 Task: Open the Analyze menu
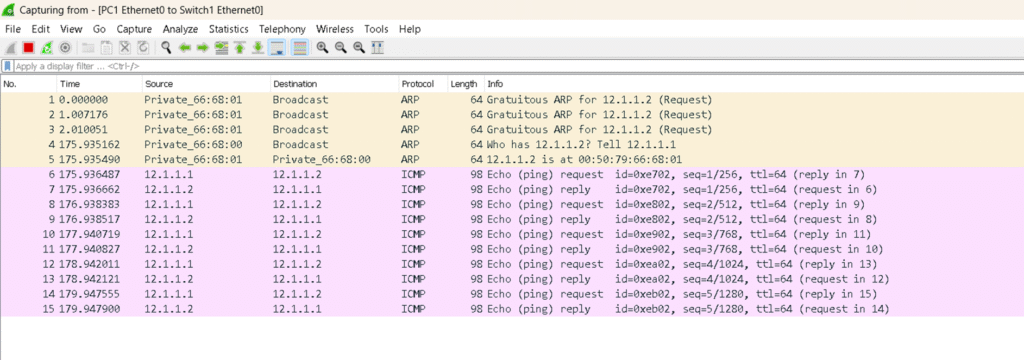coord(180,29)
